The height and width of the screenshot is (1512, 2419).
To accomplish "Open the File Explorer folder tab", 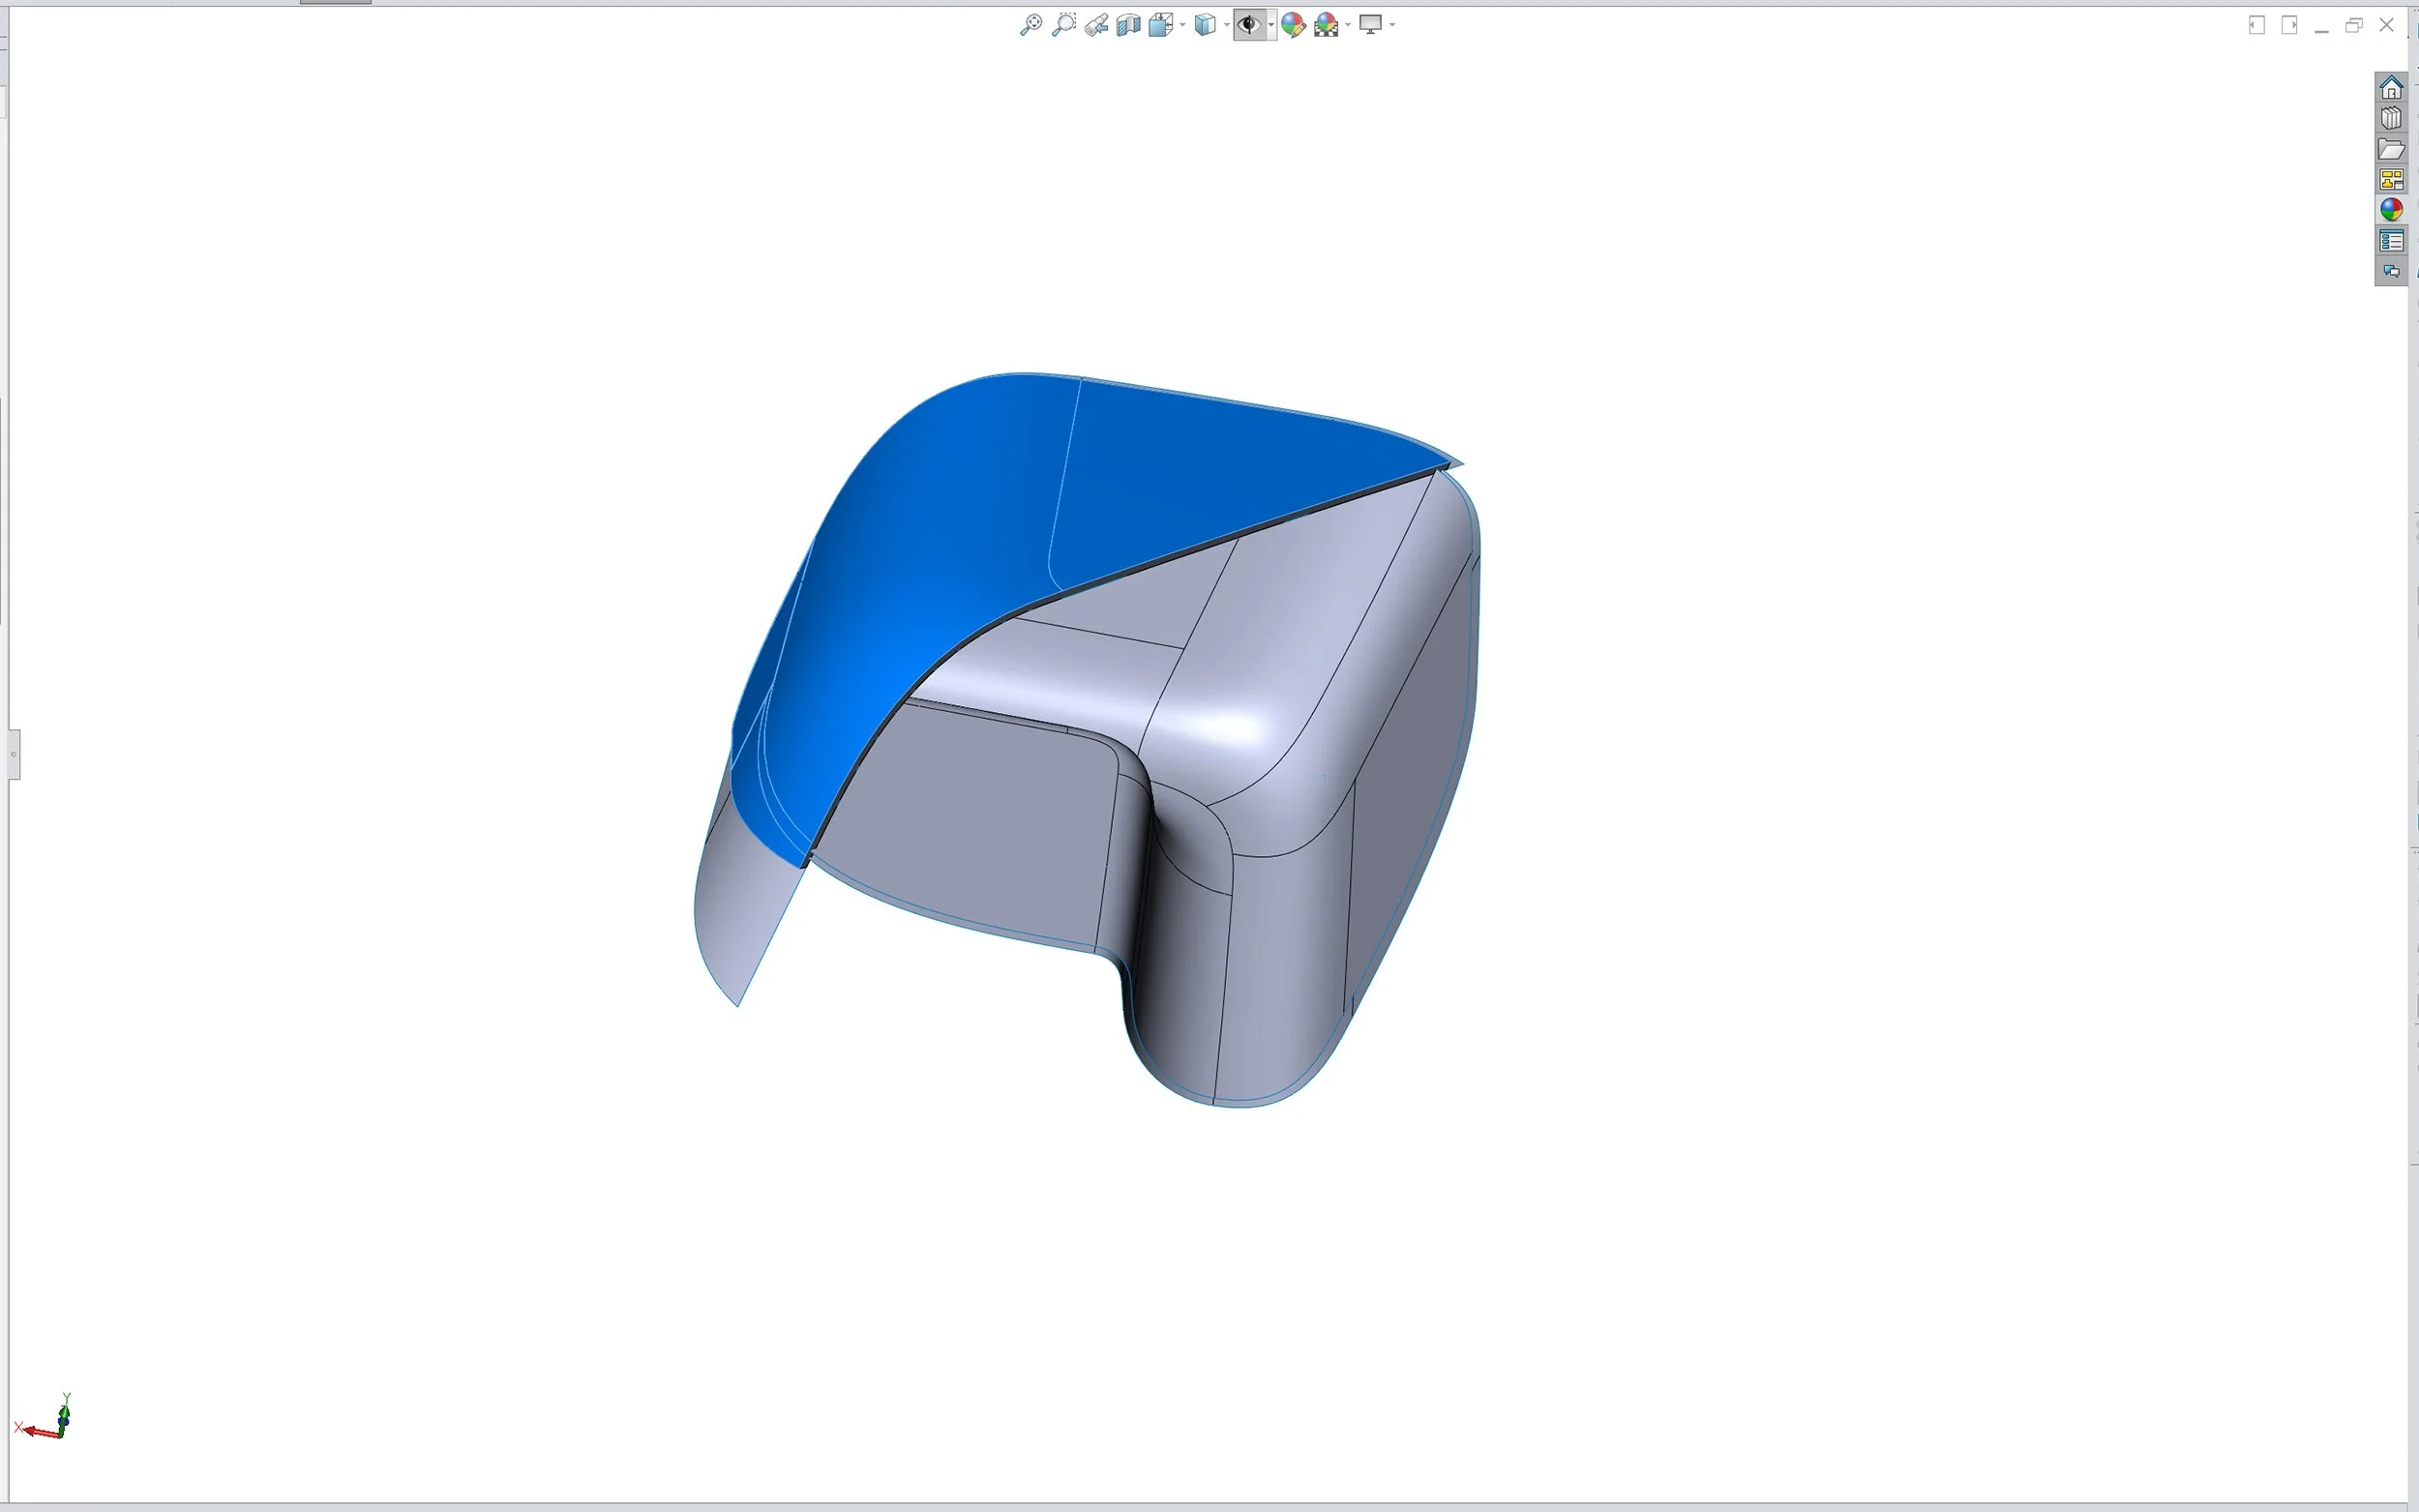I will [2390, 149].
